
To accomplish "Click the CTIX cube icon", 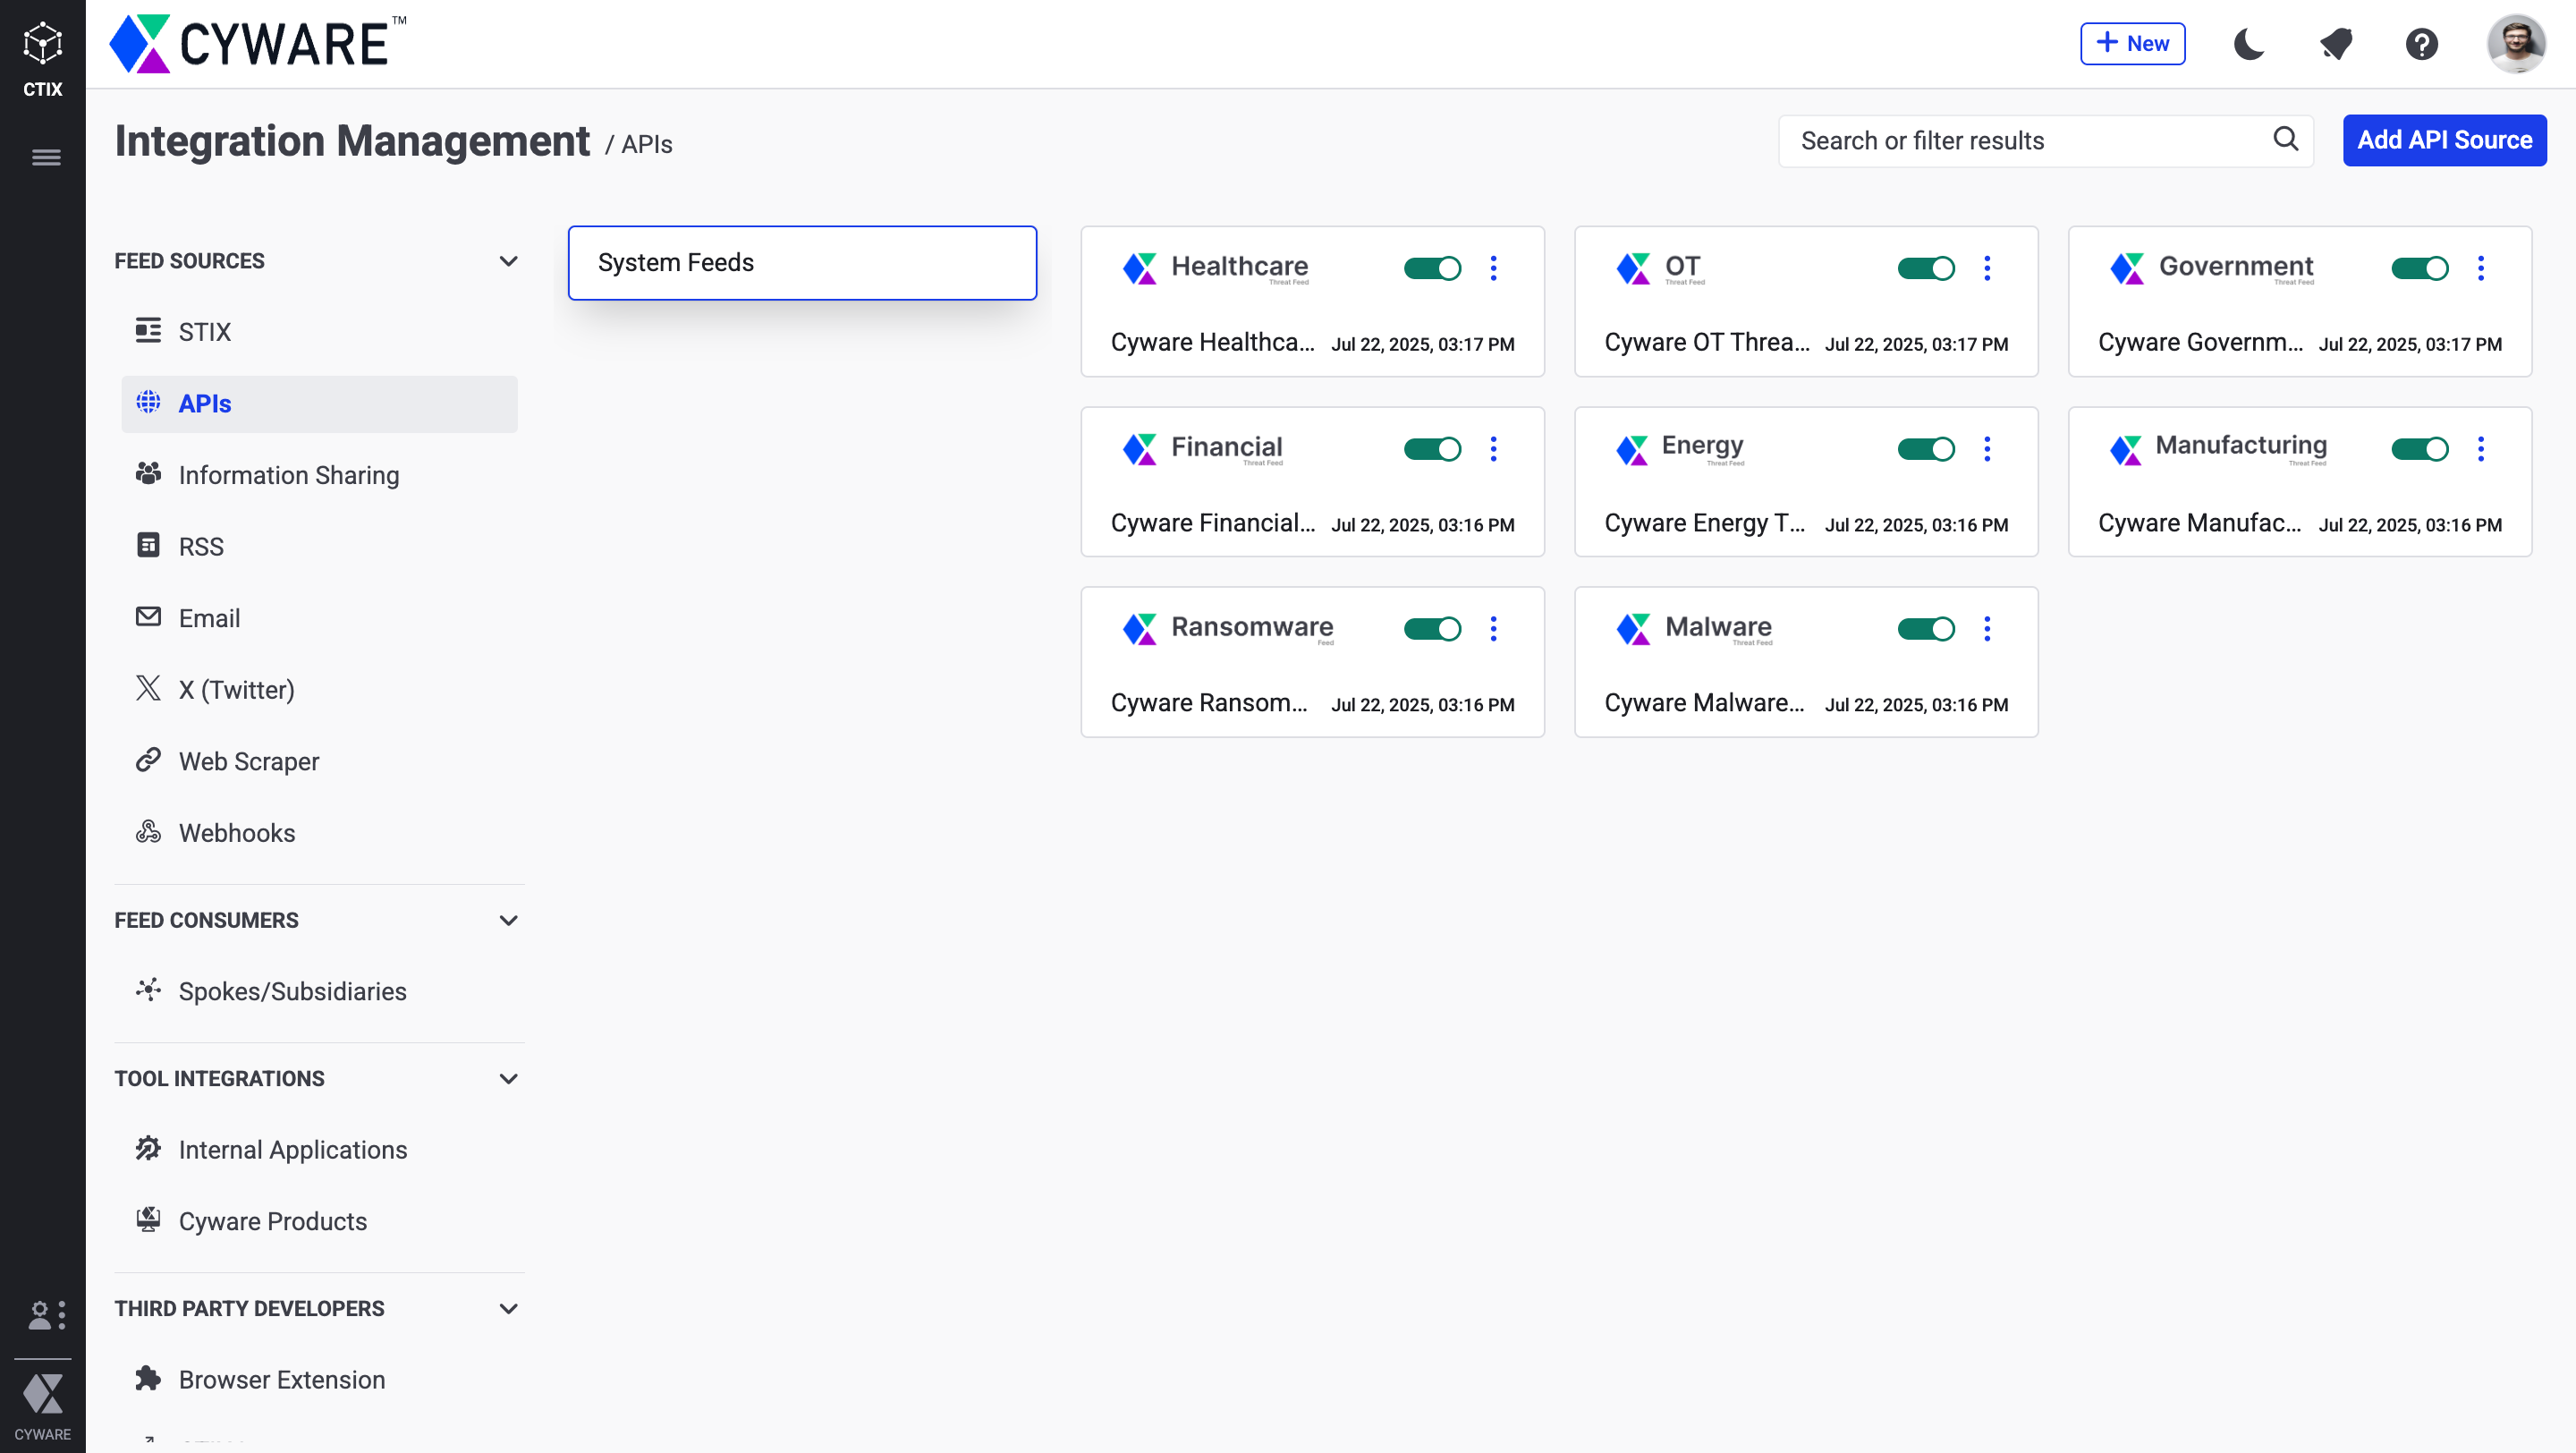I will (43, 44).
